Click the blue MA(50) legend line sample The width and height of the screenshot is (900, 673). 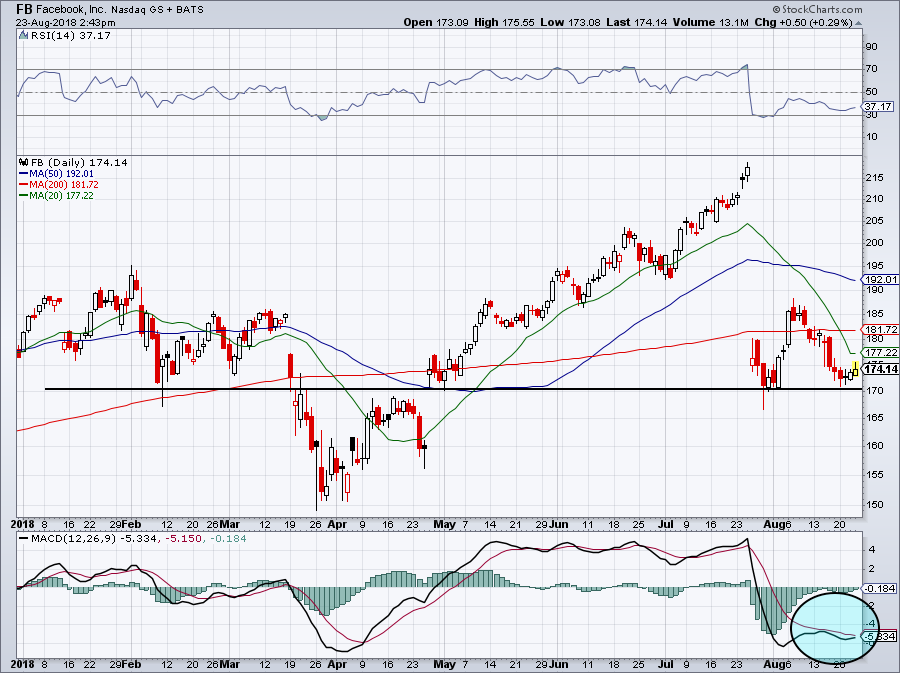(24, 173)
